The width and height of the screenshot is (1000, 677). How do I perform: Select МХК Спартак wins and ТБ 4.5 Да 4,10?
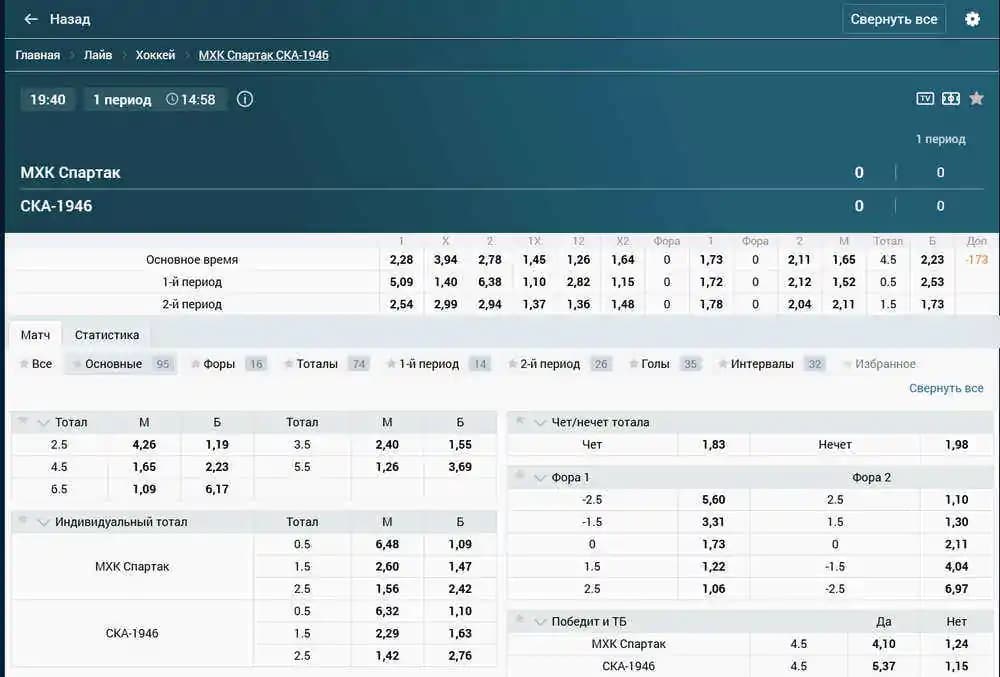click(x=883, y=644)
